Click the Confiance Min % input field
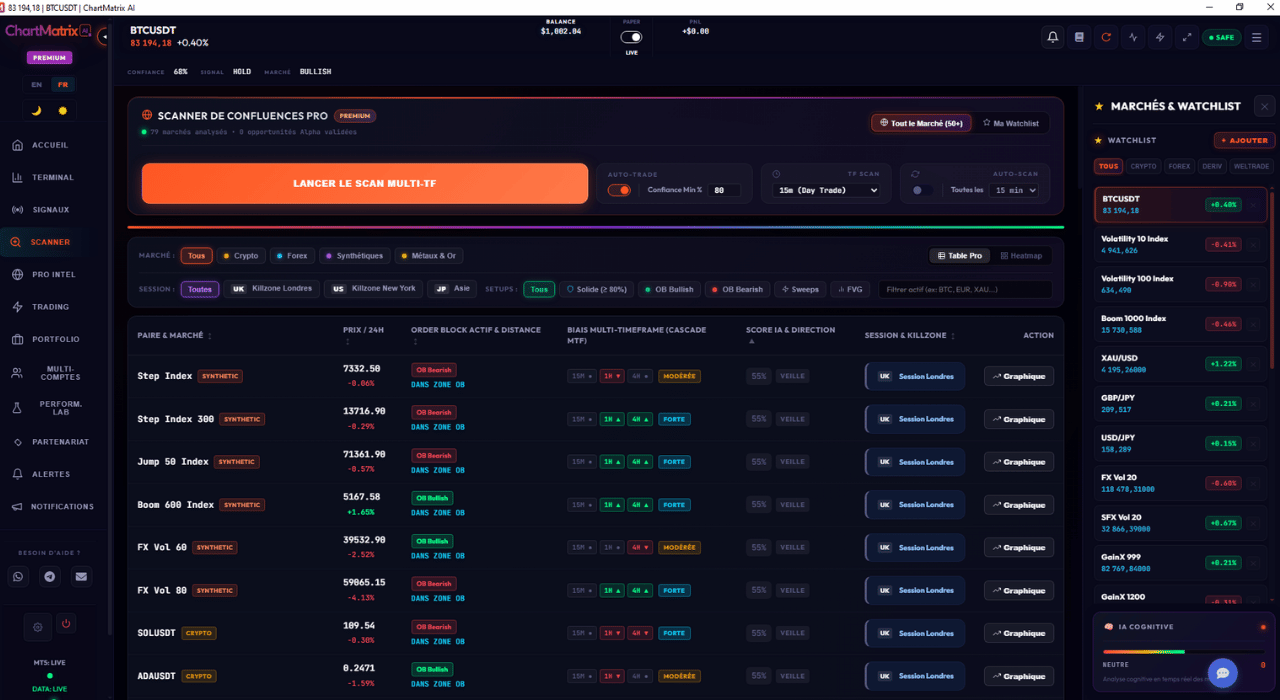Image resolution: width=1280 pixels, height=700 pixels. 724,190
